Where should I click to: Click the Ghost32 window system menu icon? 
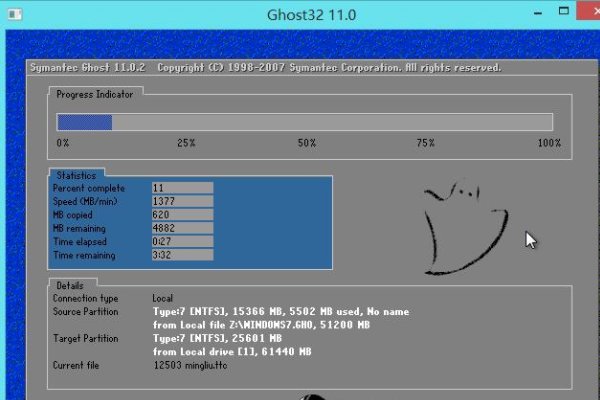15,15
